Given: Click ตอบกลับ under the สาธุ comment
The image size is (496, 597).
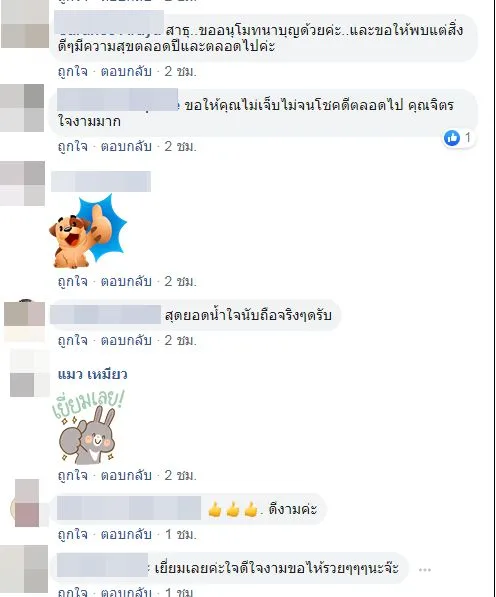Looking at the screenshot, I should [x=126, y=72].
